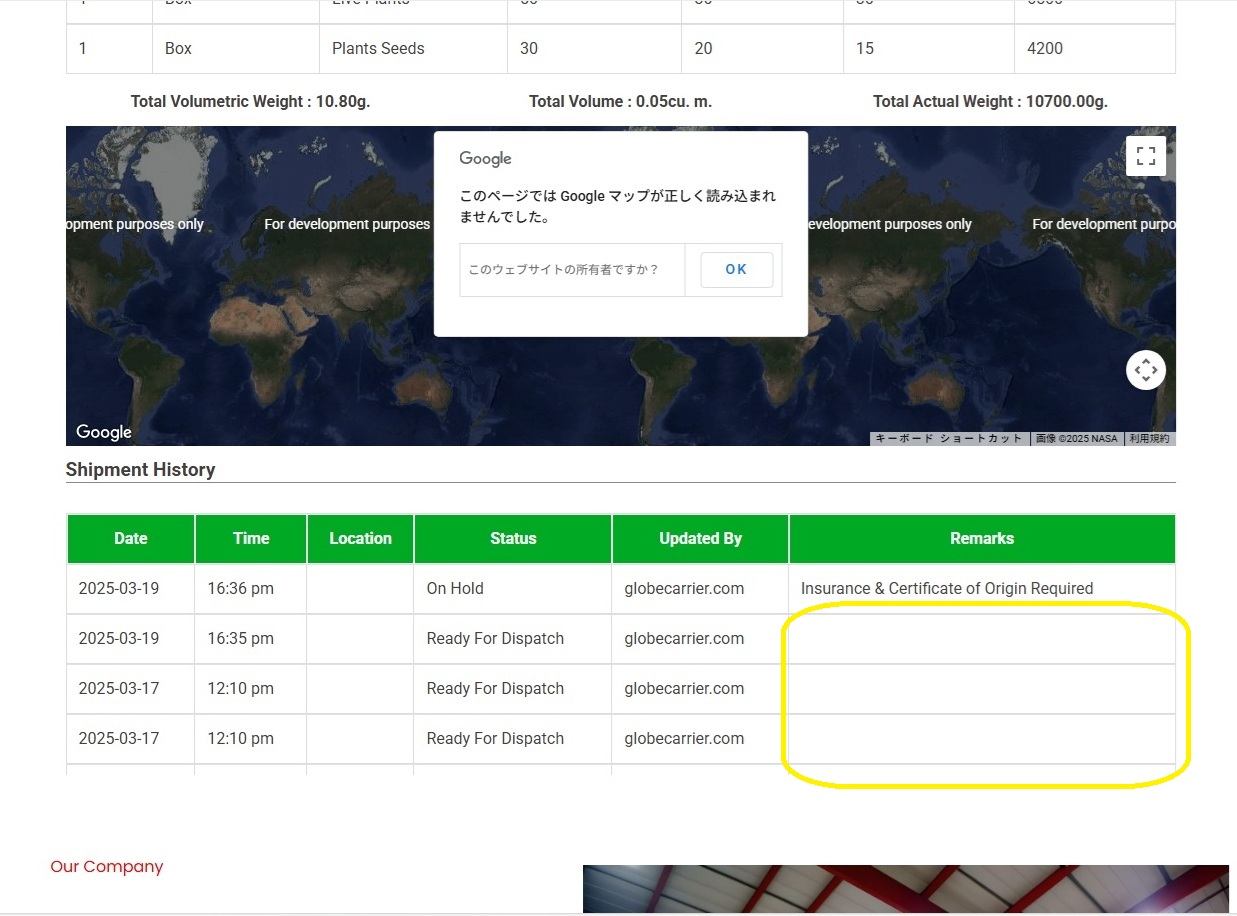Click the map camera pan control icon
The height and width of the screenshot is (916, 1237).
pyautogui.click(x=1145, y=370)
